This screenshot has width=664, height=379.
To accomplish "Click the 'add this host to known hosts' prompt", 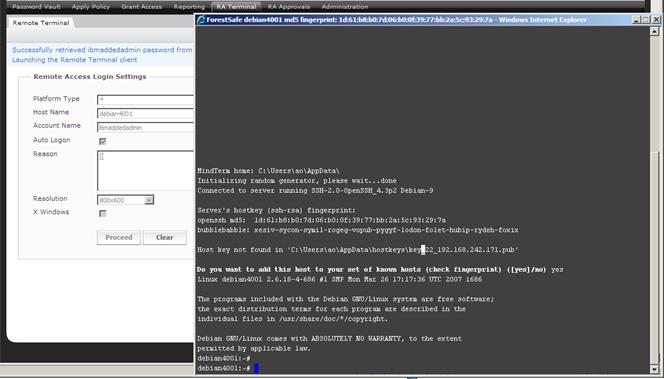I will tap(380, 270).
